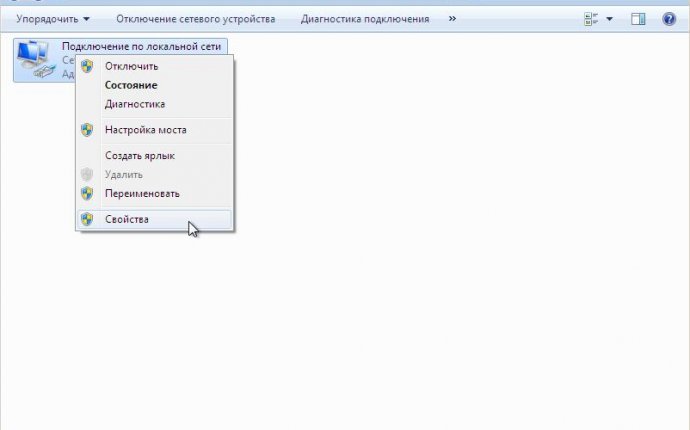
Task: Click the Подключение по локальной сети label
Action: 141,47
